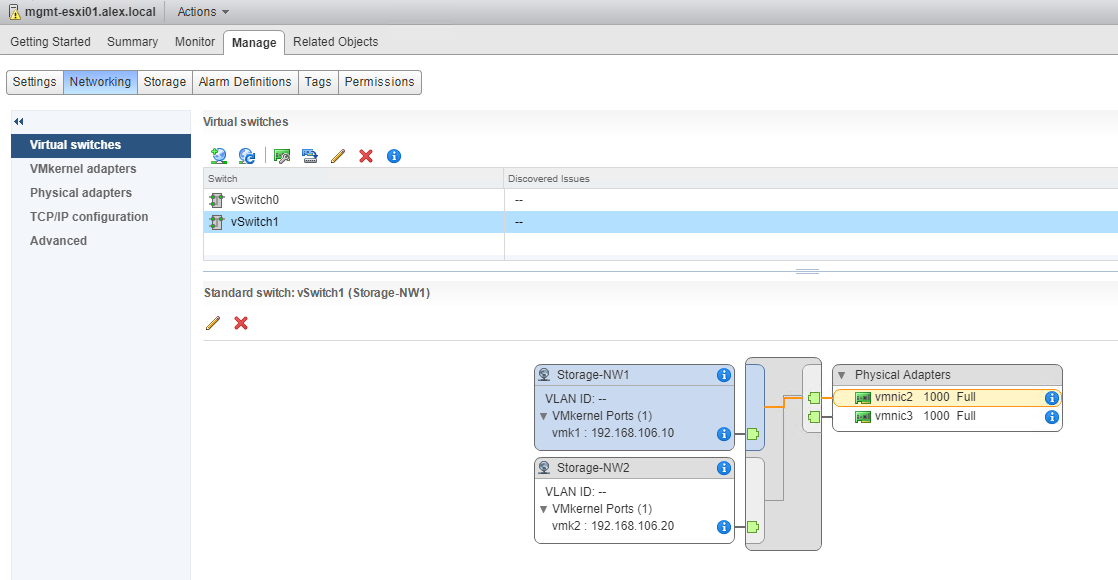Open Manage physical network adapters icon
1118x580 pixels.
[282, 156]
